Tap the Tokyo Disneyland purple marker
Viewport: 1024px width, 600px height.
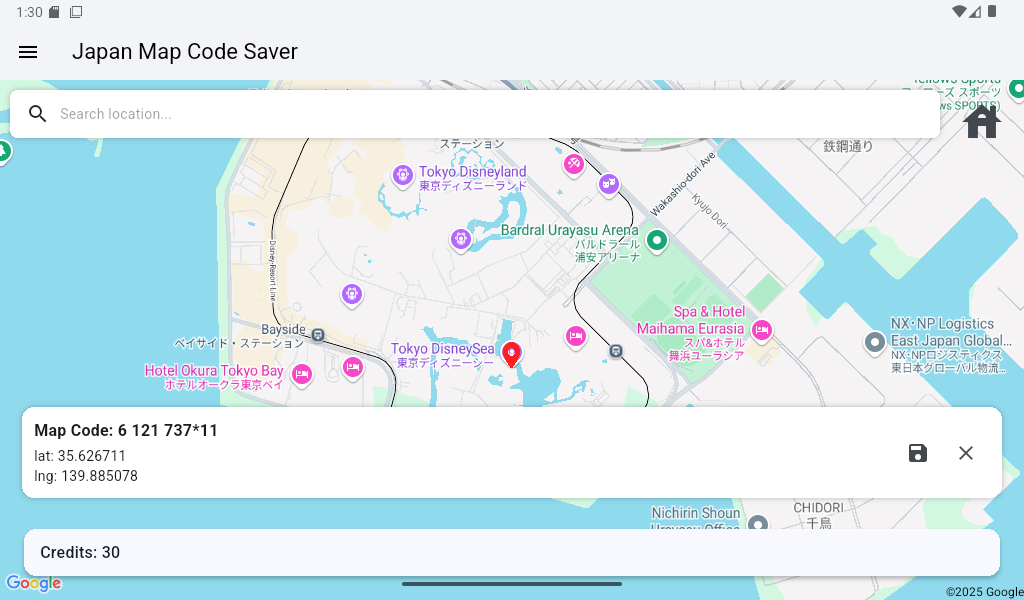[402, 176]
